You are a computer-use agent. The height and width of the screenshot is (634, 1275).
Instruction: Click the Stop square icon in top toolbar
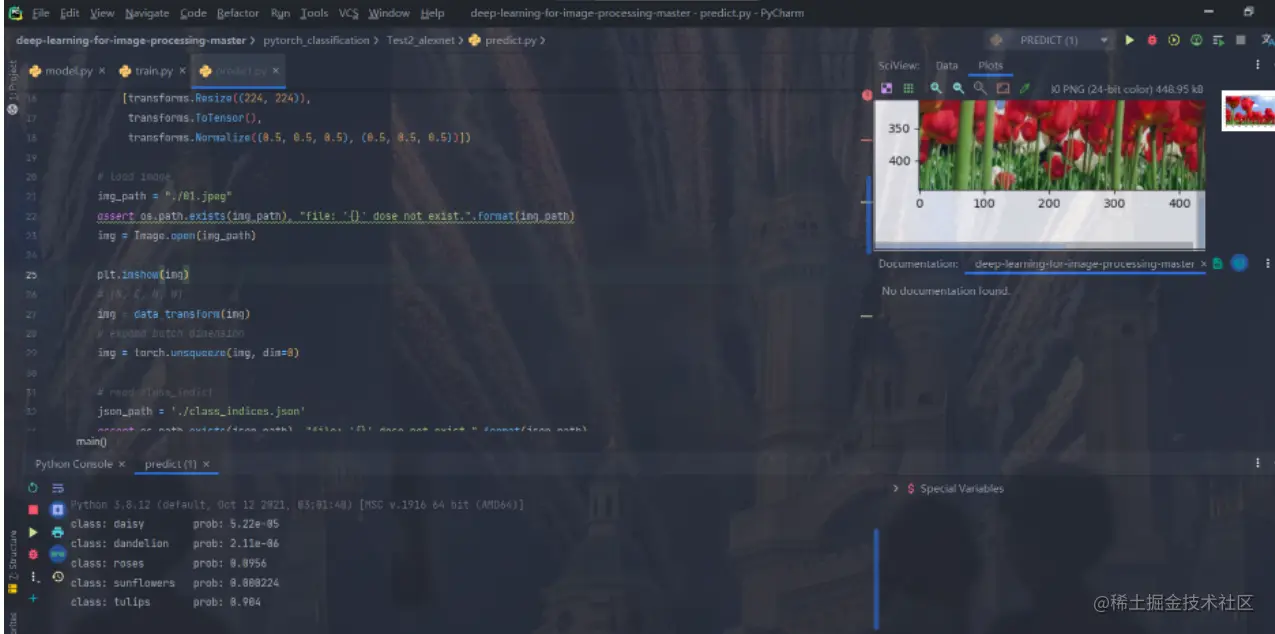tap(1241, 40)
